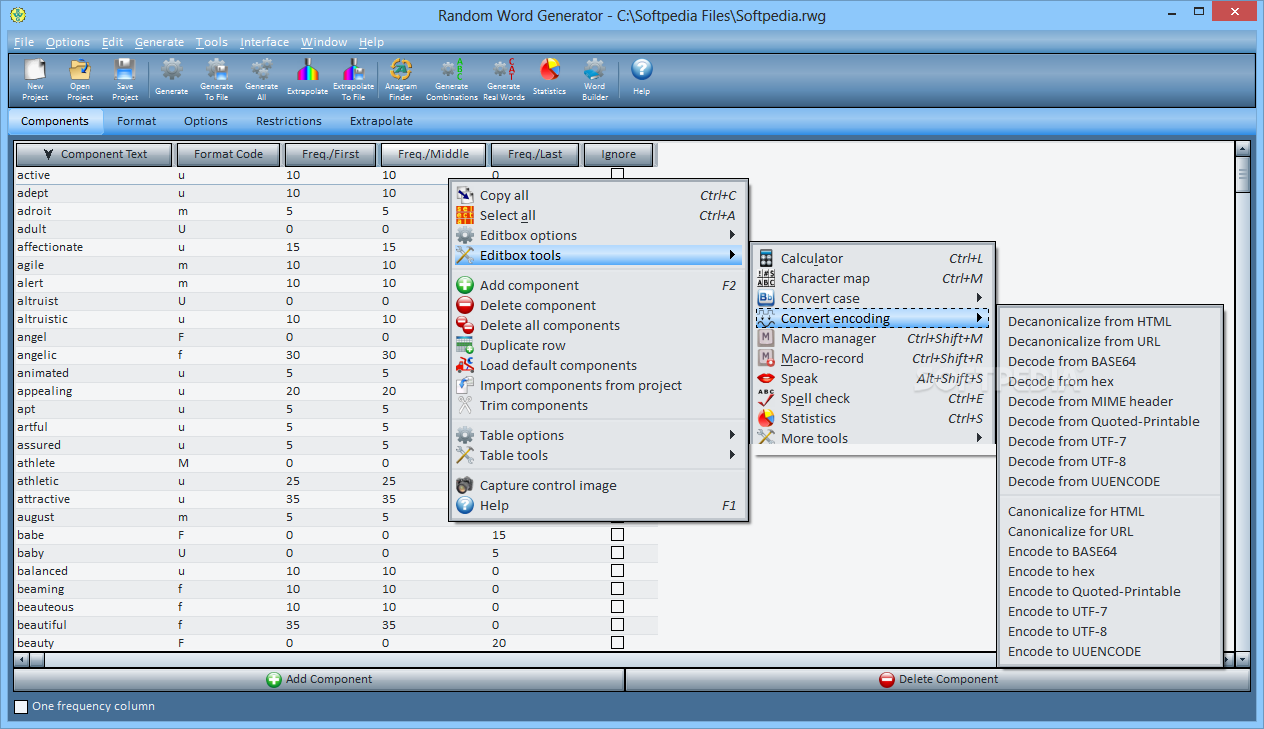Click the Generate Real Words icon
The width and height of the screenshot is (1264, 729).
504,79
